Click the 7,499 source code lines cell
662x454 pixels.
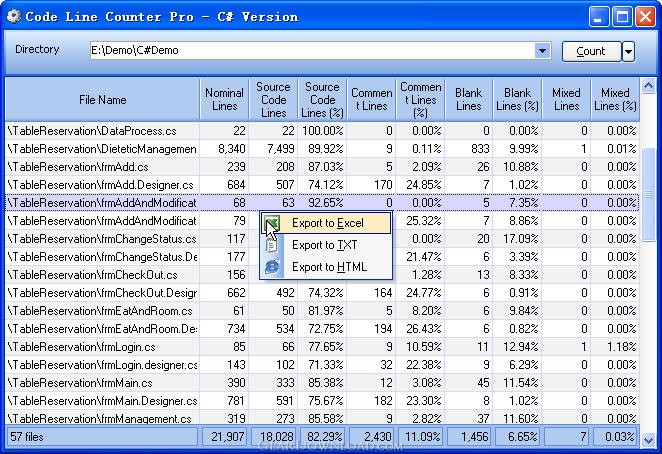[x=273, y=149]
